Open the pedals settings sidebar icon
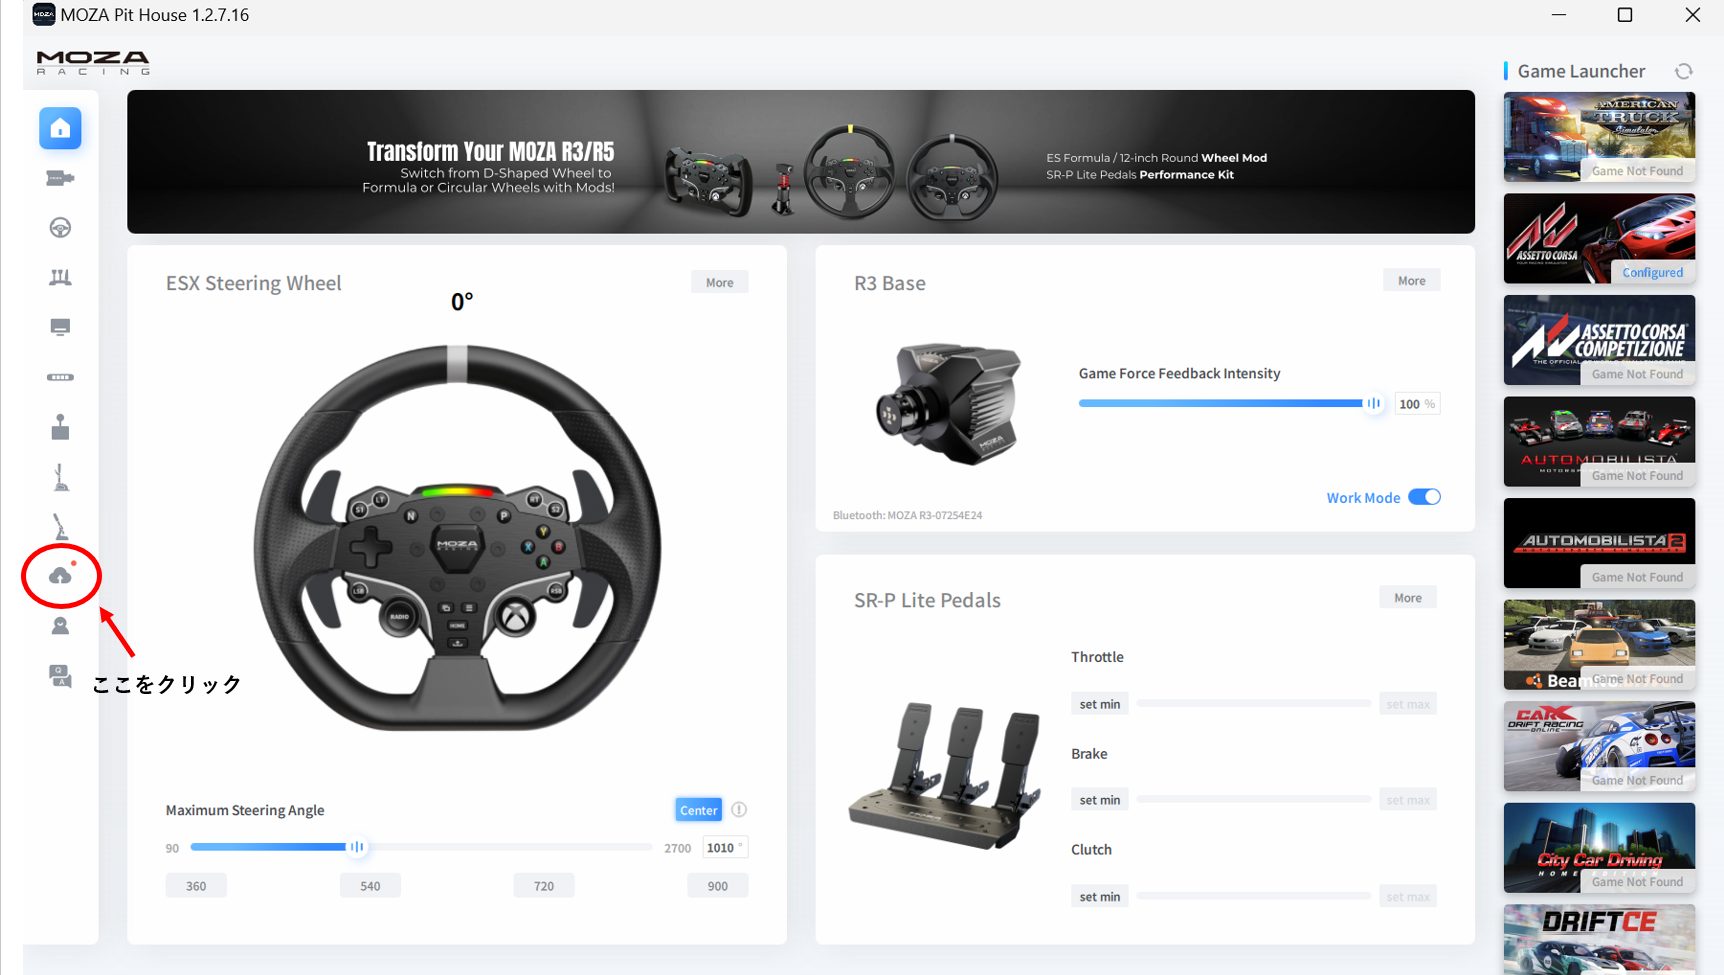Screen dimensions: 1724x975 tap(60, 277)
